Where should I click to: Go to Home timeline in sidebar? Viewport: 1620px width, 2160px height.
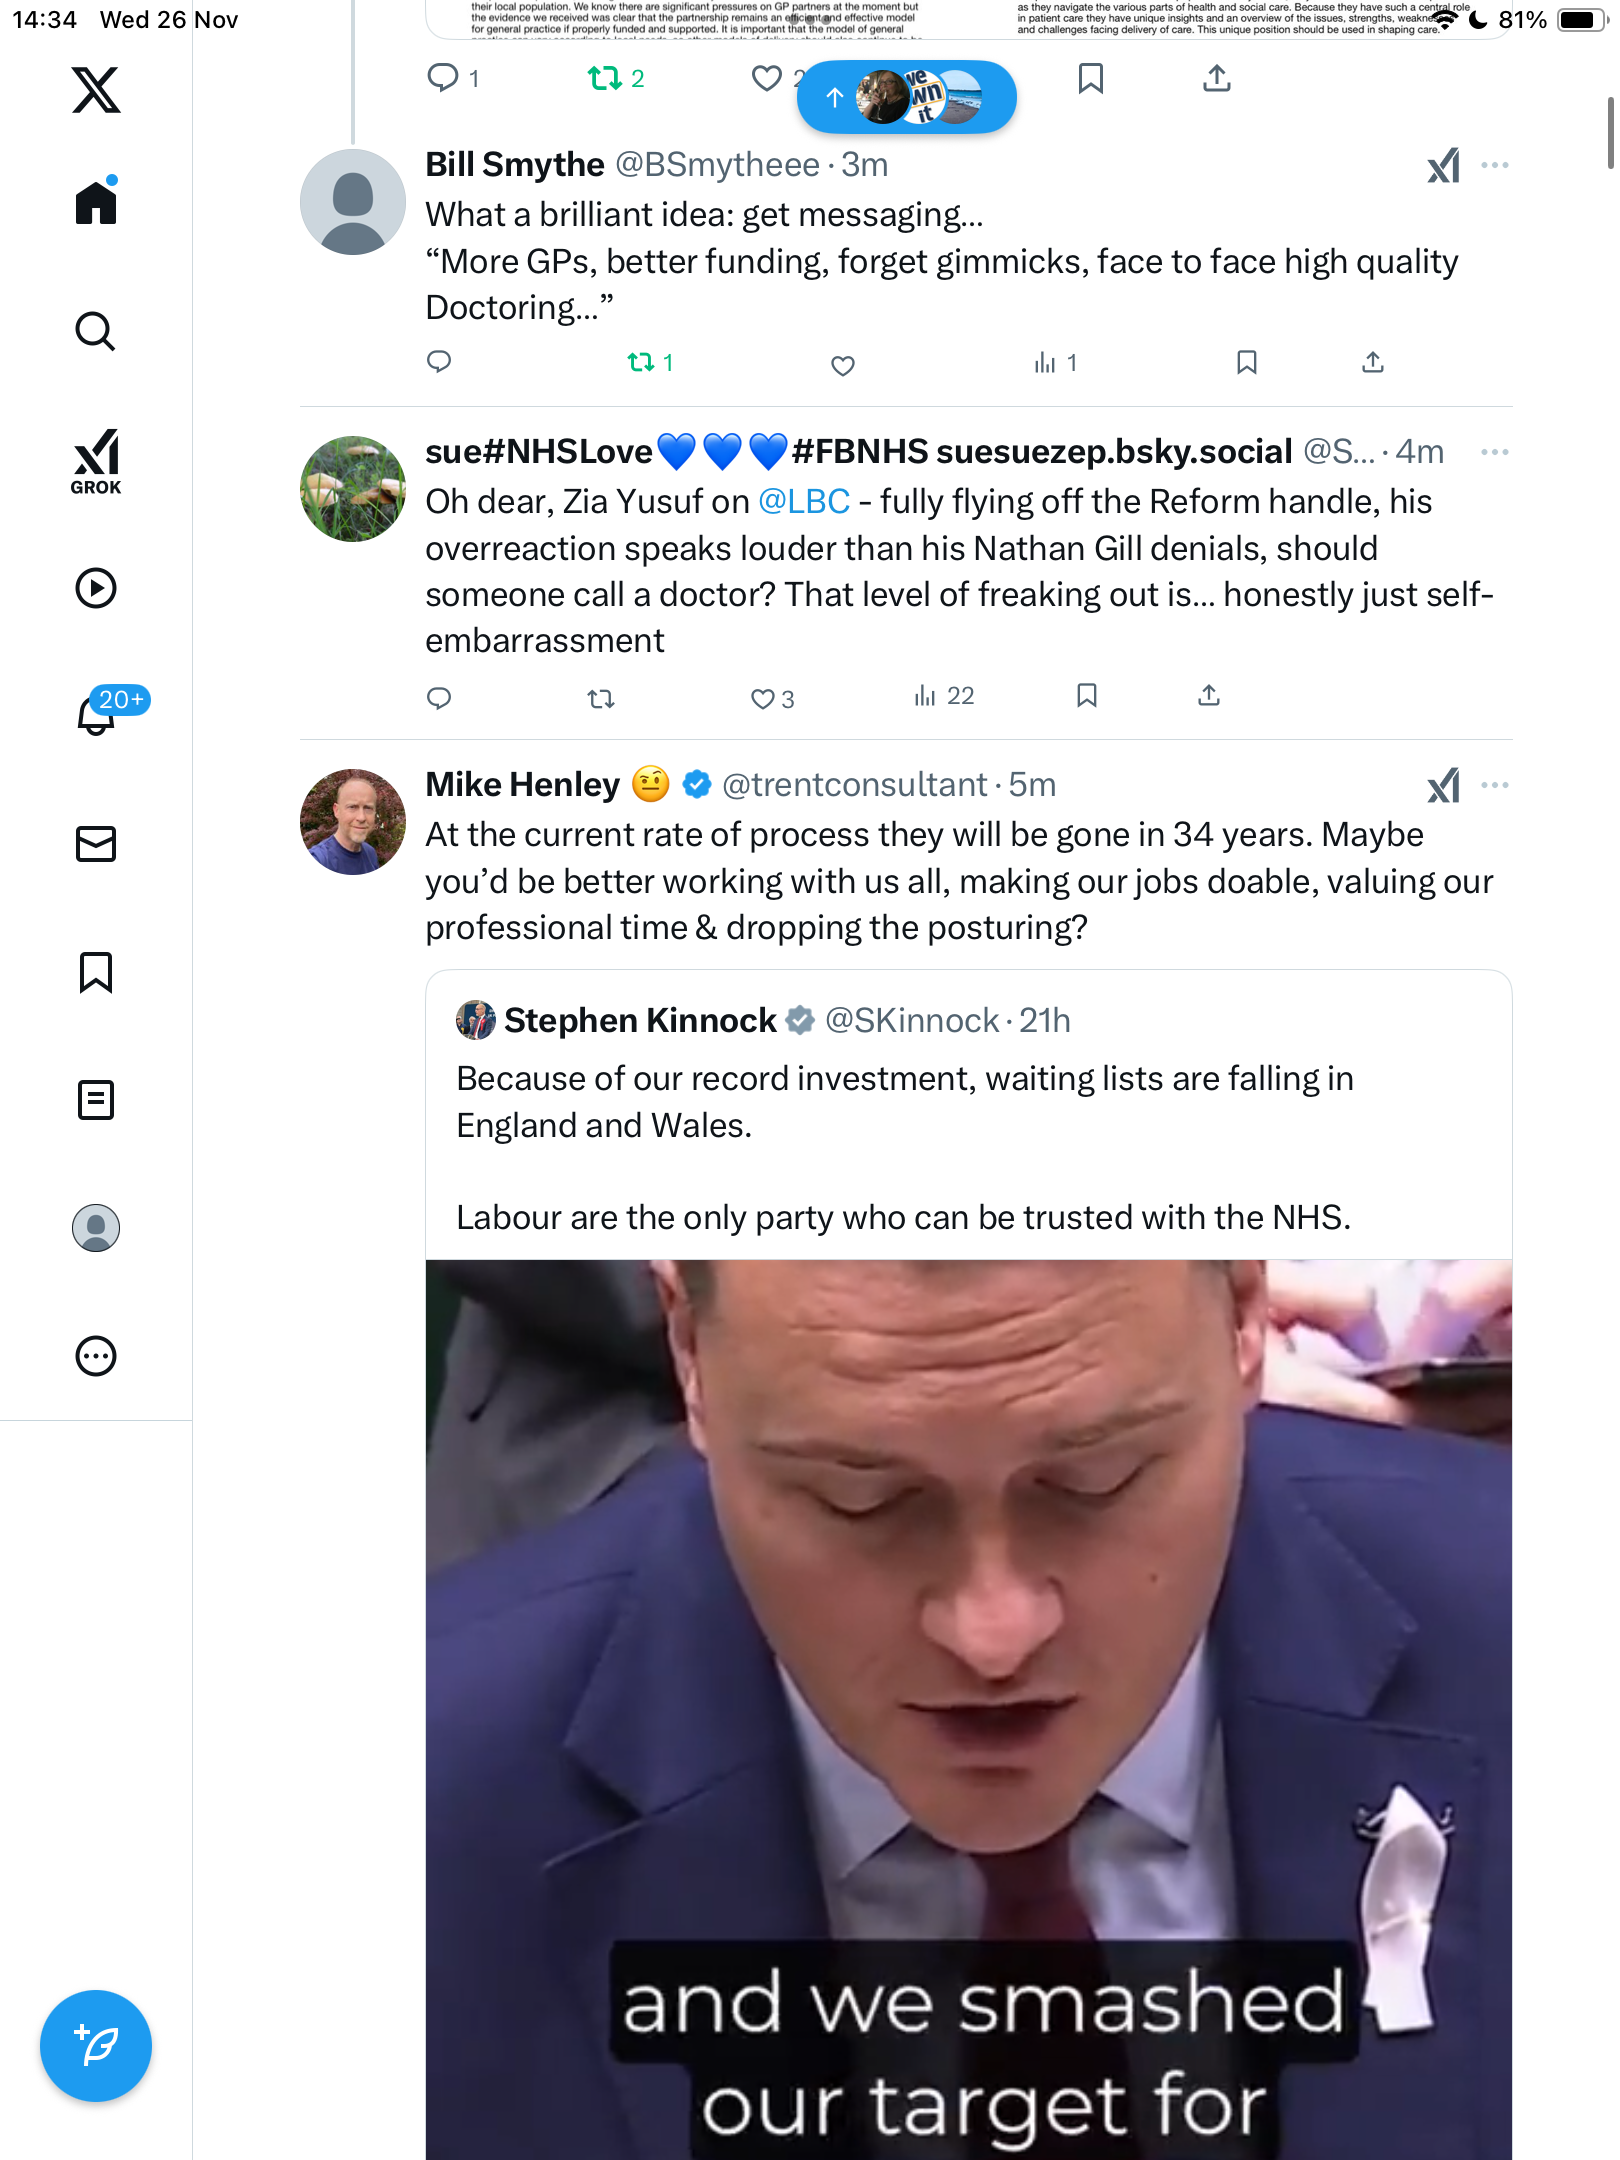pyautogui.click(x=96, y=203)
